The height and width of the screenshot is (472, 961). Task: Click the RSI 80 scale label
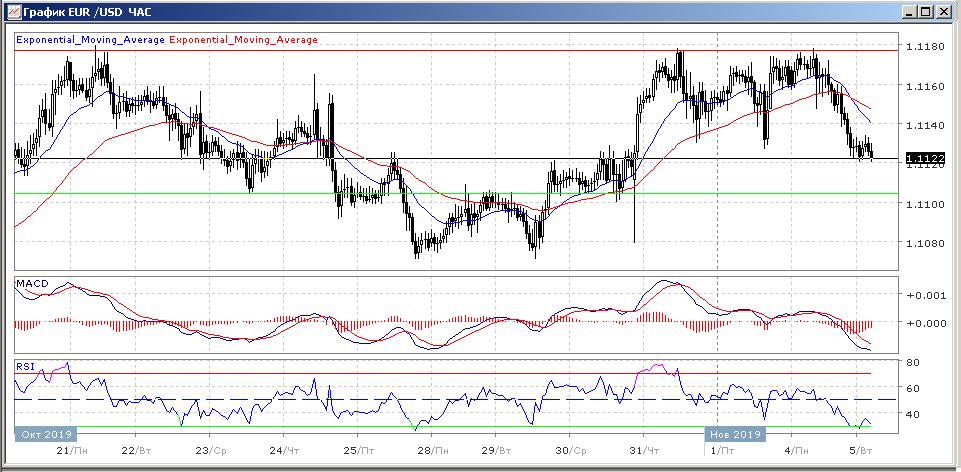pyautogui.click(x=912, y=362)
